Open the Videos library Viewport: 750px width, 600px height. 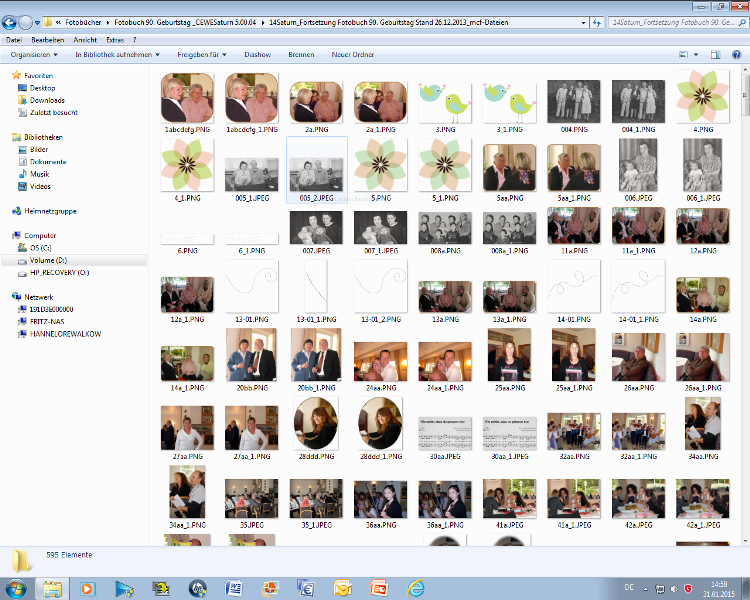(40, 187)
